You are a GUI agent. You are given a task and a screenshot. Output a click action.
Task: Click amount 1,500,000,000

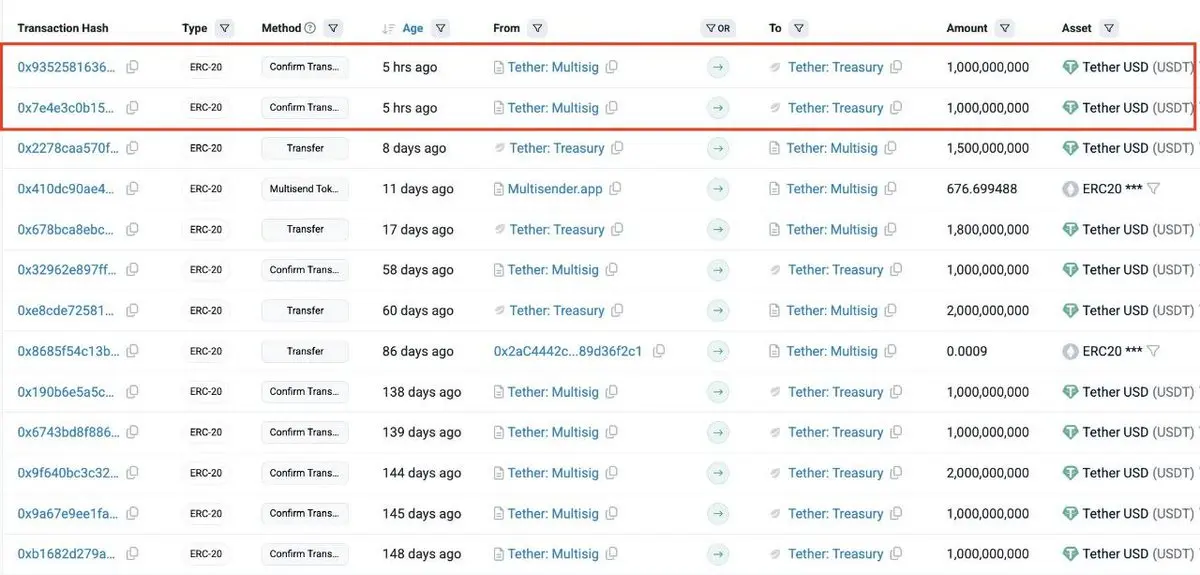point(988,148)
